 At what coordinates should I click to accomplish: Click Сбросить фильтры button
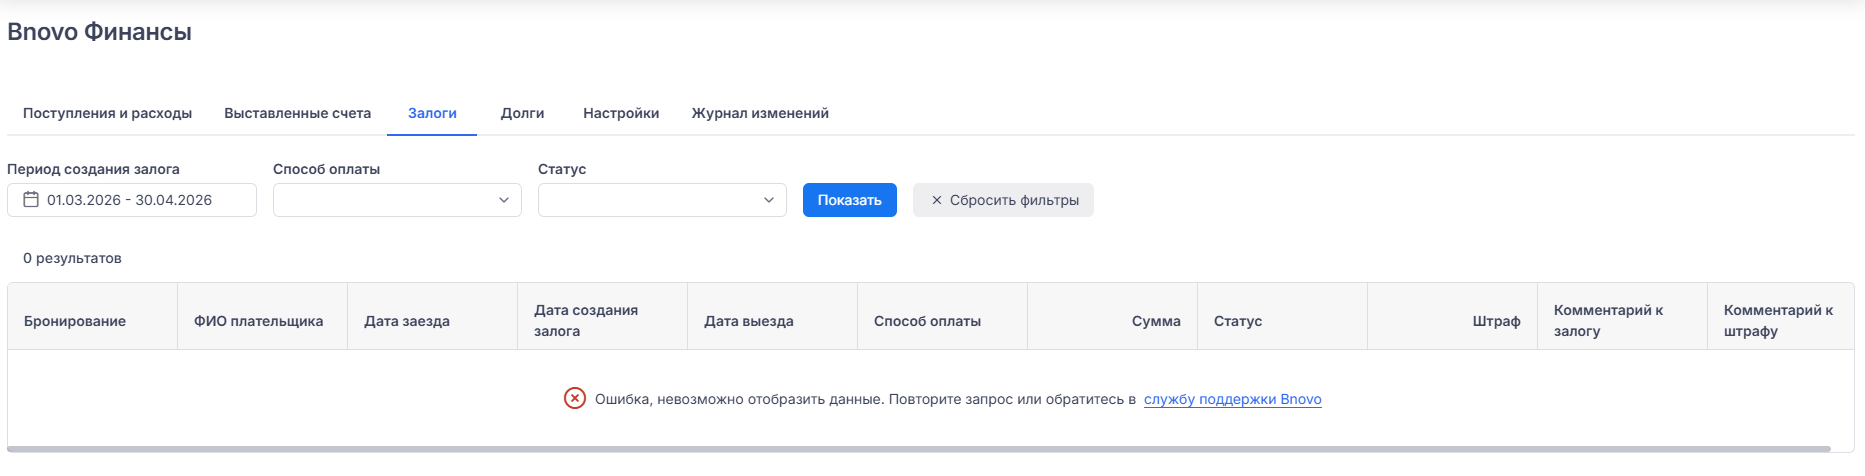click(x=1003, y=200)
